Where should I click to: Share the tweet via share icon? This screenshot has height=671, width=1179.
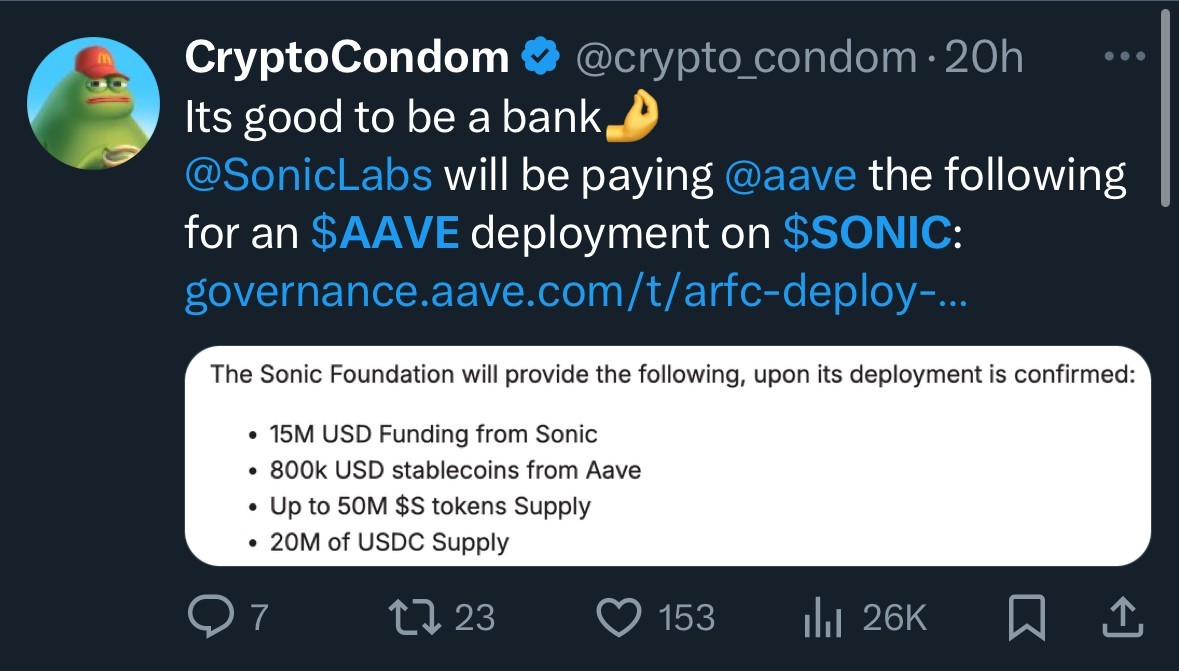[x=1120, y=617]
